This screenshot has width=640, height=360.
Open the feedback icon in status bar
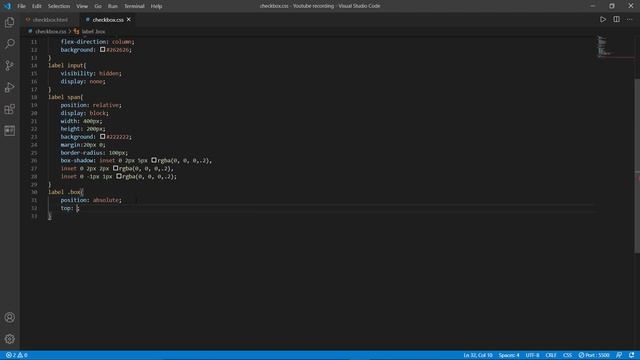(x=619, y=355)
